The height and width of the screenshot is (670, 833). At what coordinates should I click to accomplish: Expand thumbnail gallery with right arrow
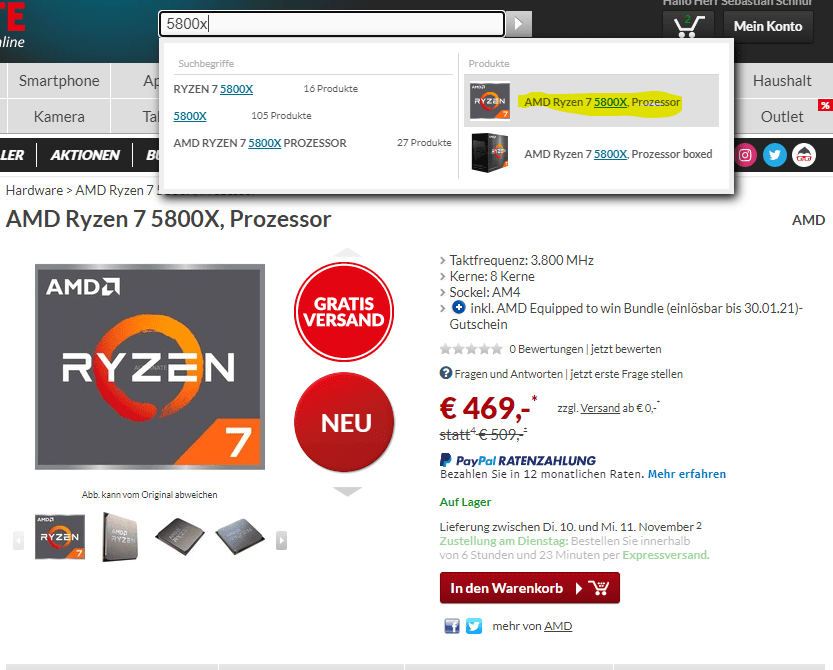tap(282, 541)
